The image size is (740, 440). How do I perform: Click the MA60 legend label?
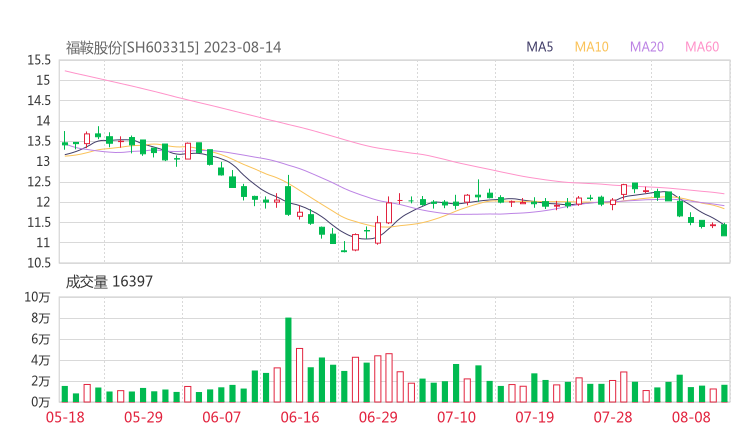point(702,47)
